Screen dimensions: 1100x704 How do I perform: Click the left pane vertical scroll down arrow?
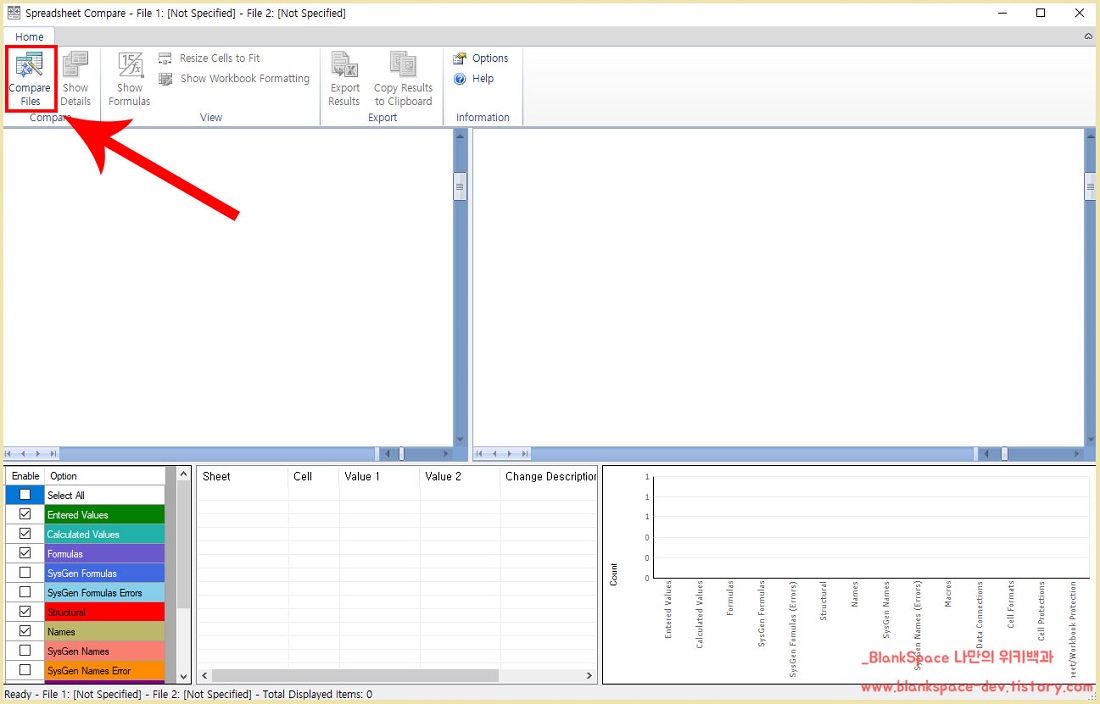(x=460, y=440)
